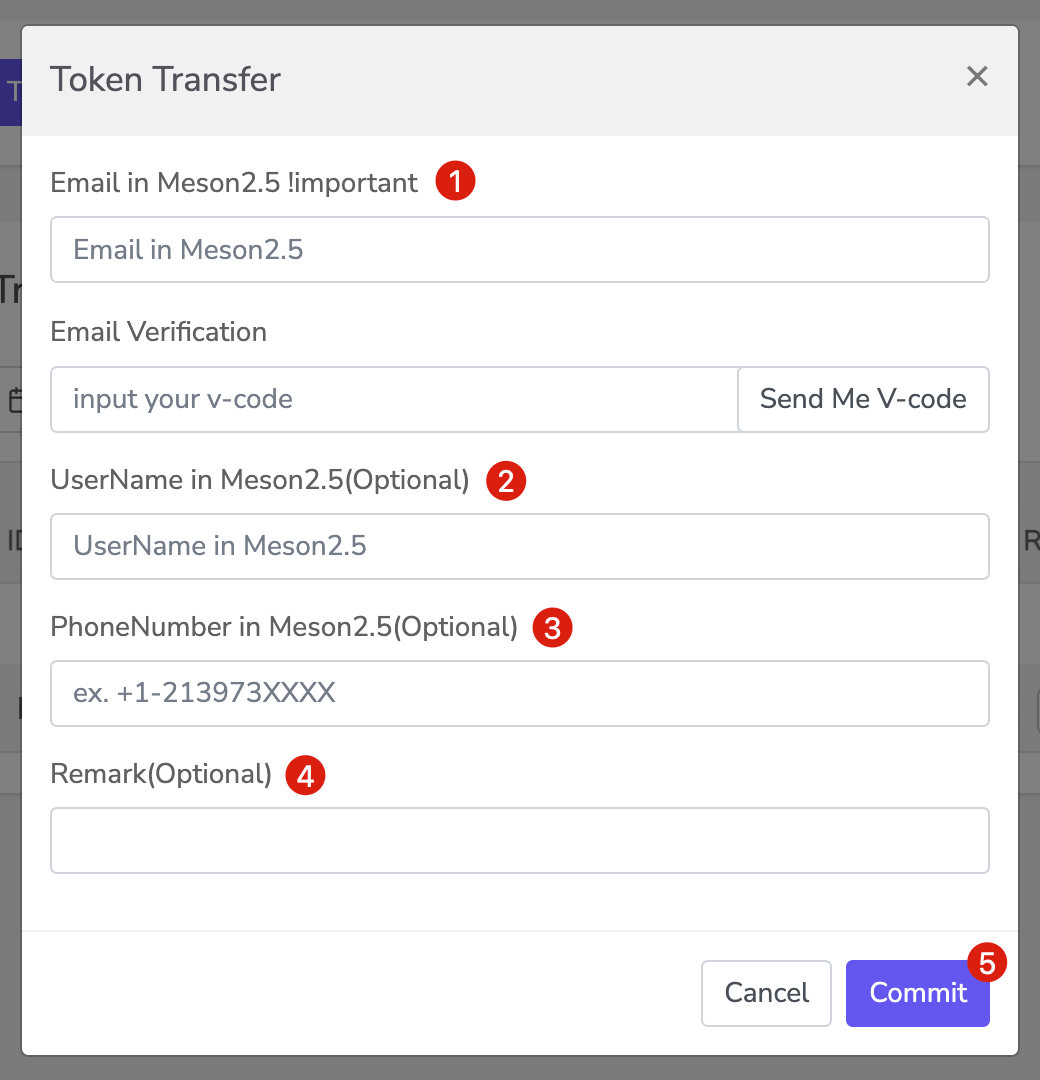Submit the form with Commit button
Screen dimensions: 1040x1080
tap(917, 993)
